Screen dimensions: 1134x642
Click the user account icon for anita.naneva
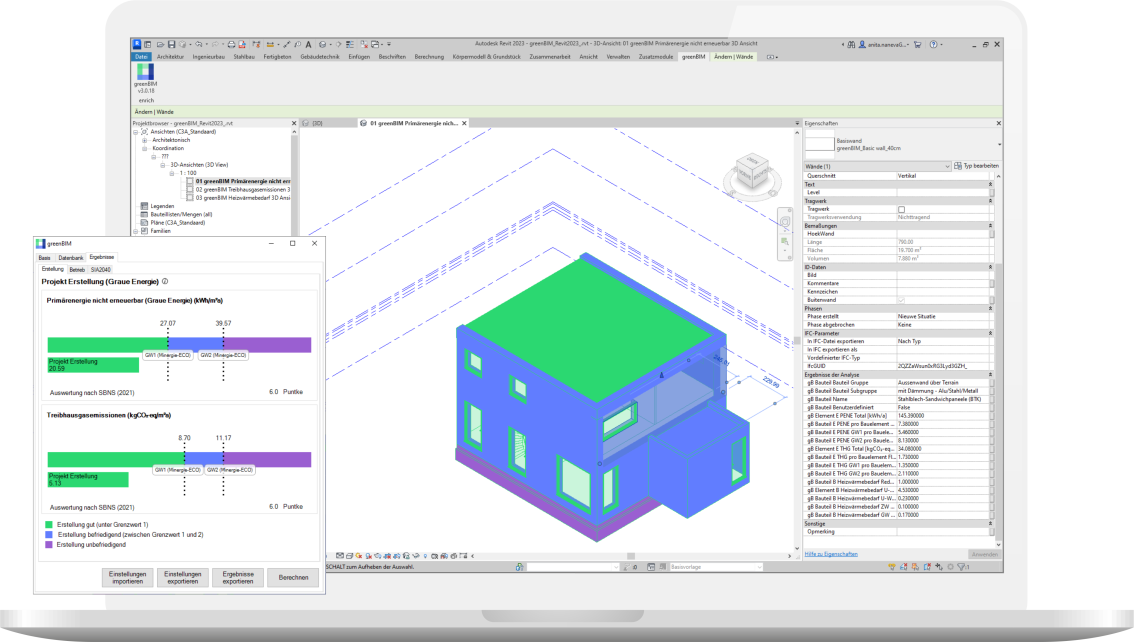coord(862,44)
